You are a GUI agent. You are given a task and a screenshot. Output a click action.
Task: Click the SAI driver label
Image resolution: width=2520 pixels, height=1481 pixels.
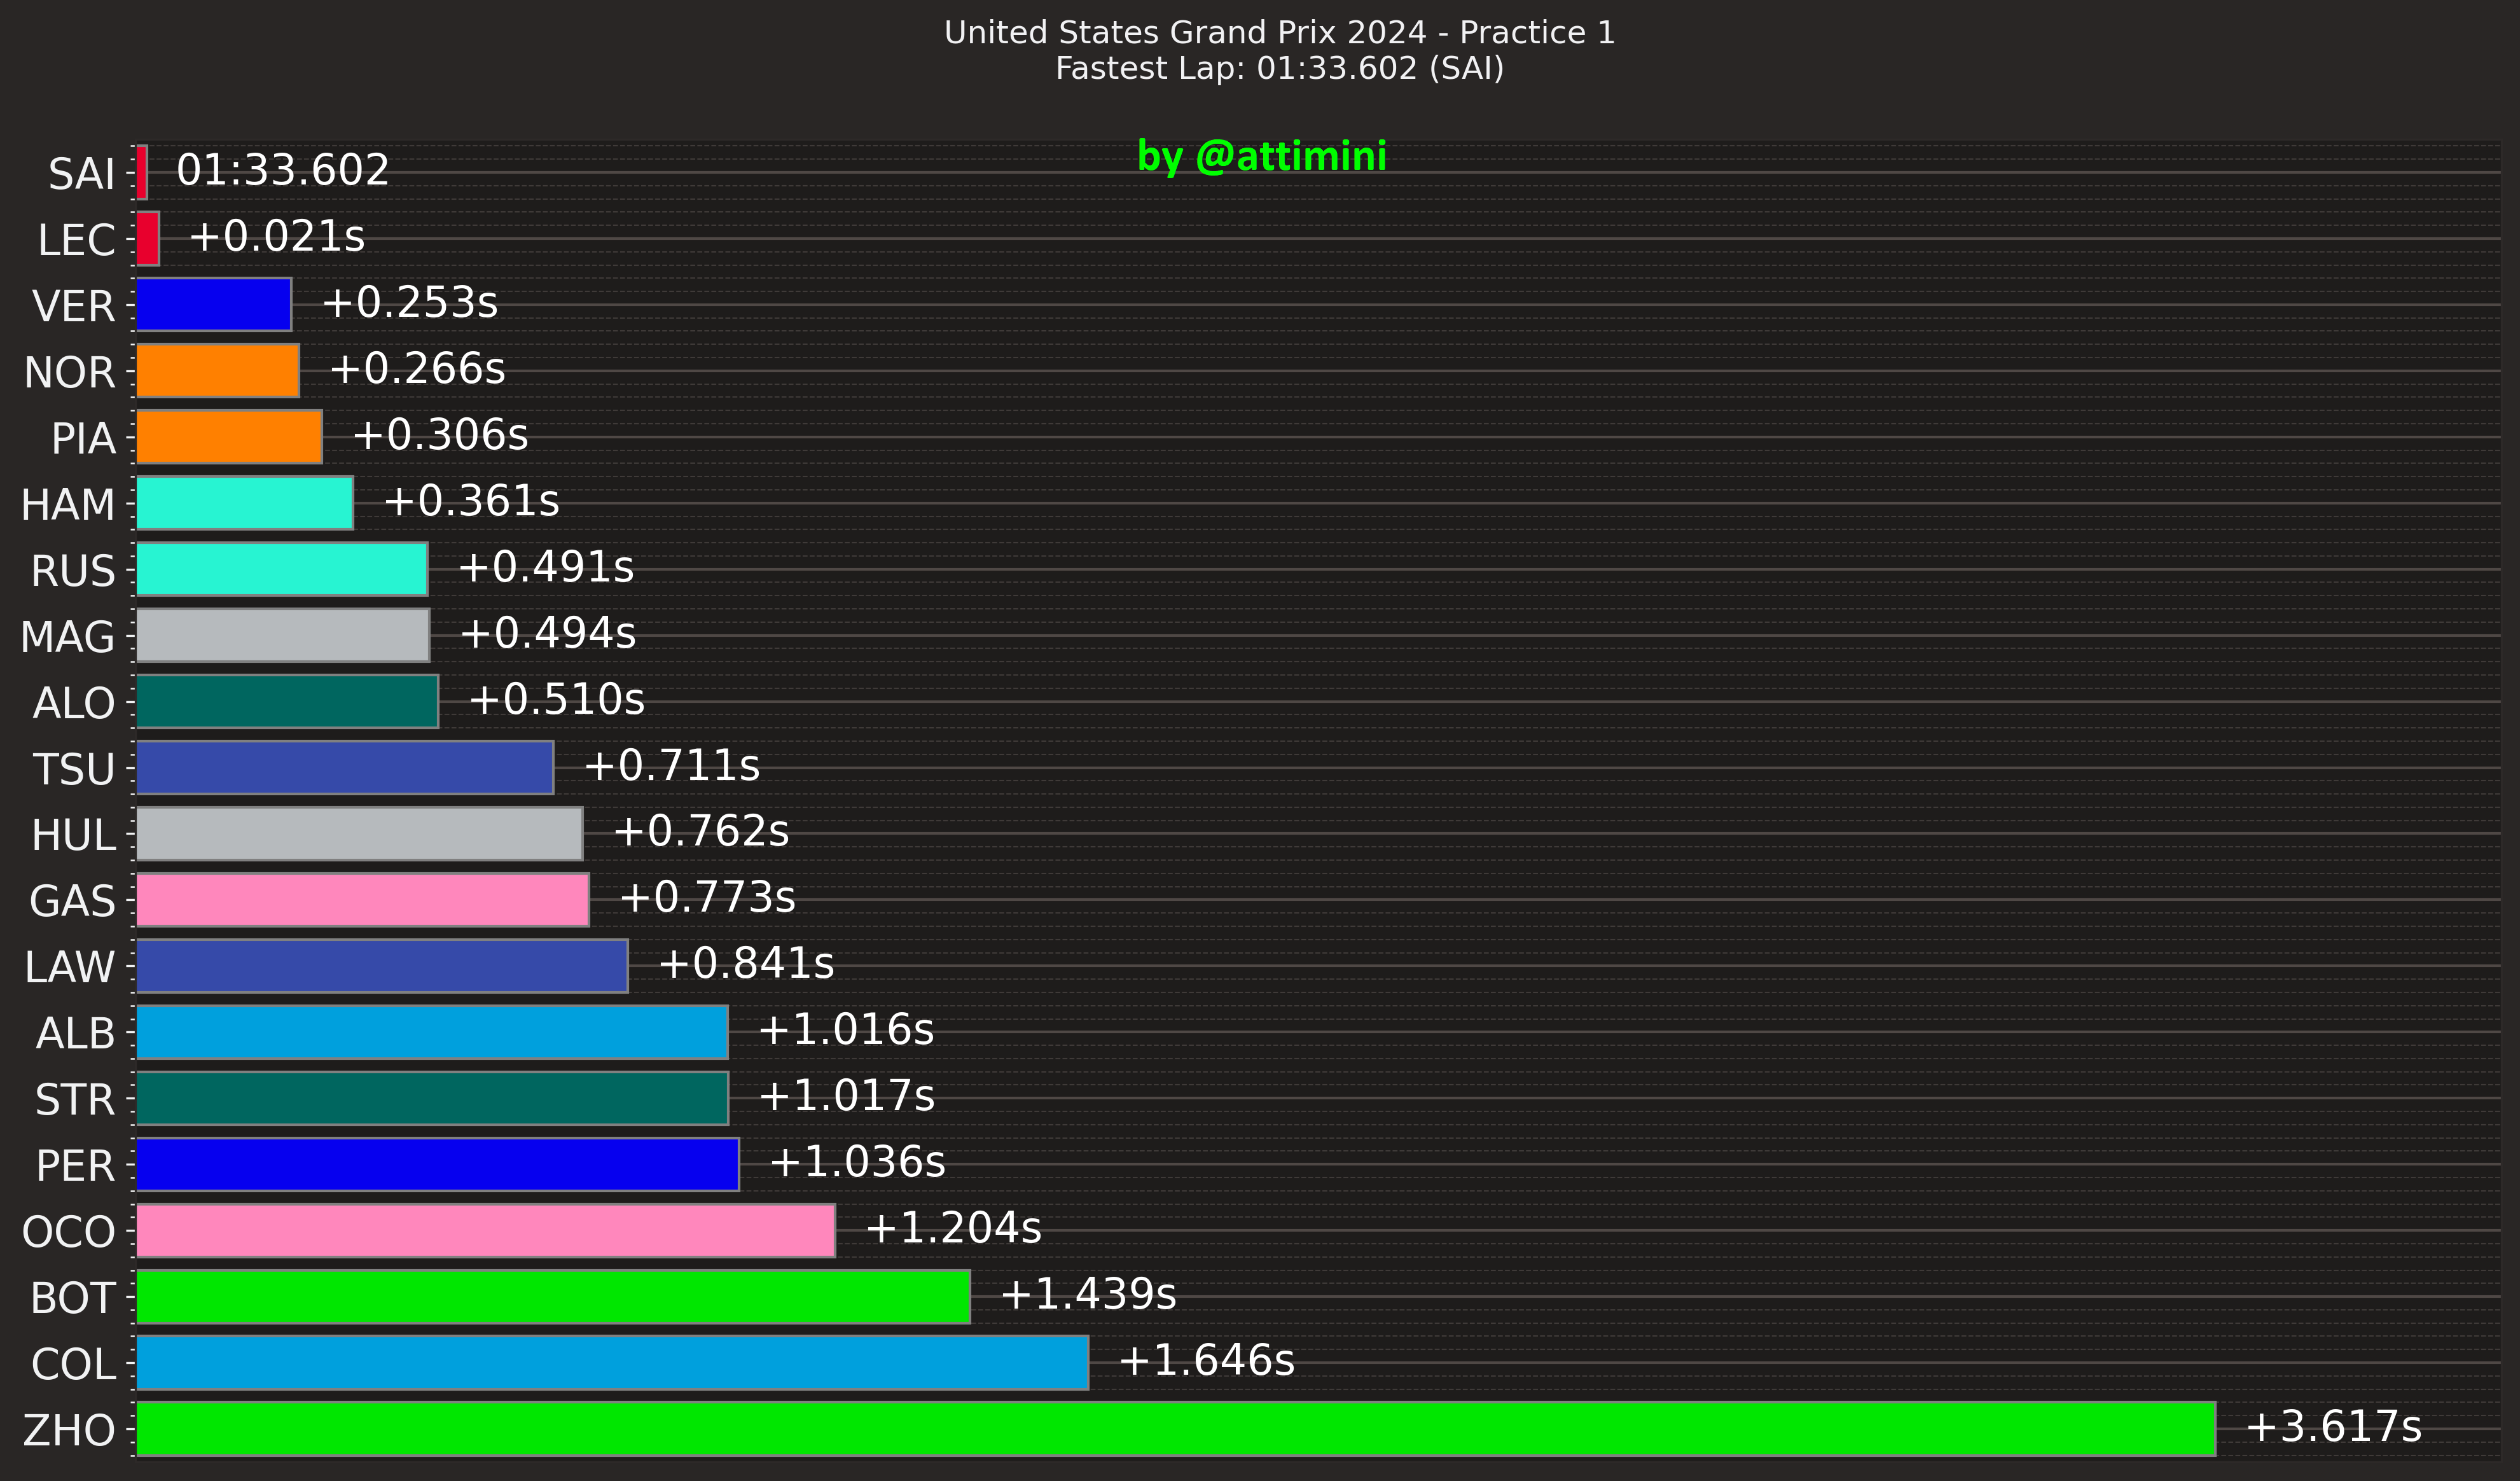[x=81, y=174]
